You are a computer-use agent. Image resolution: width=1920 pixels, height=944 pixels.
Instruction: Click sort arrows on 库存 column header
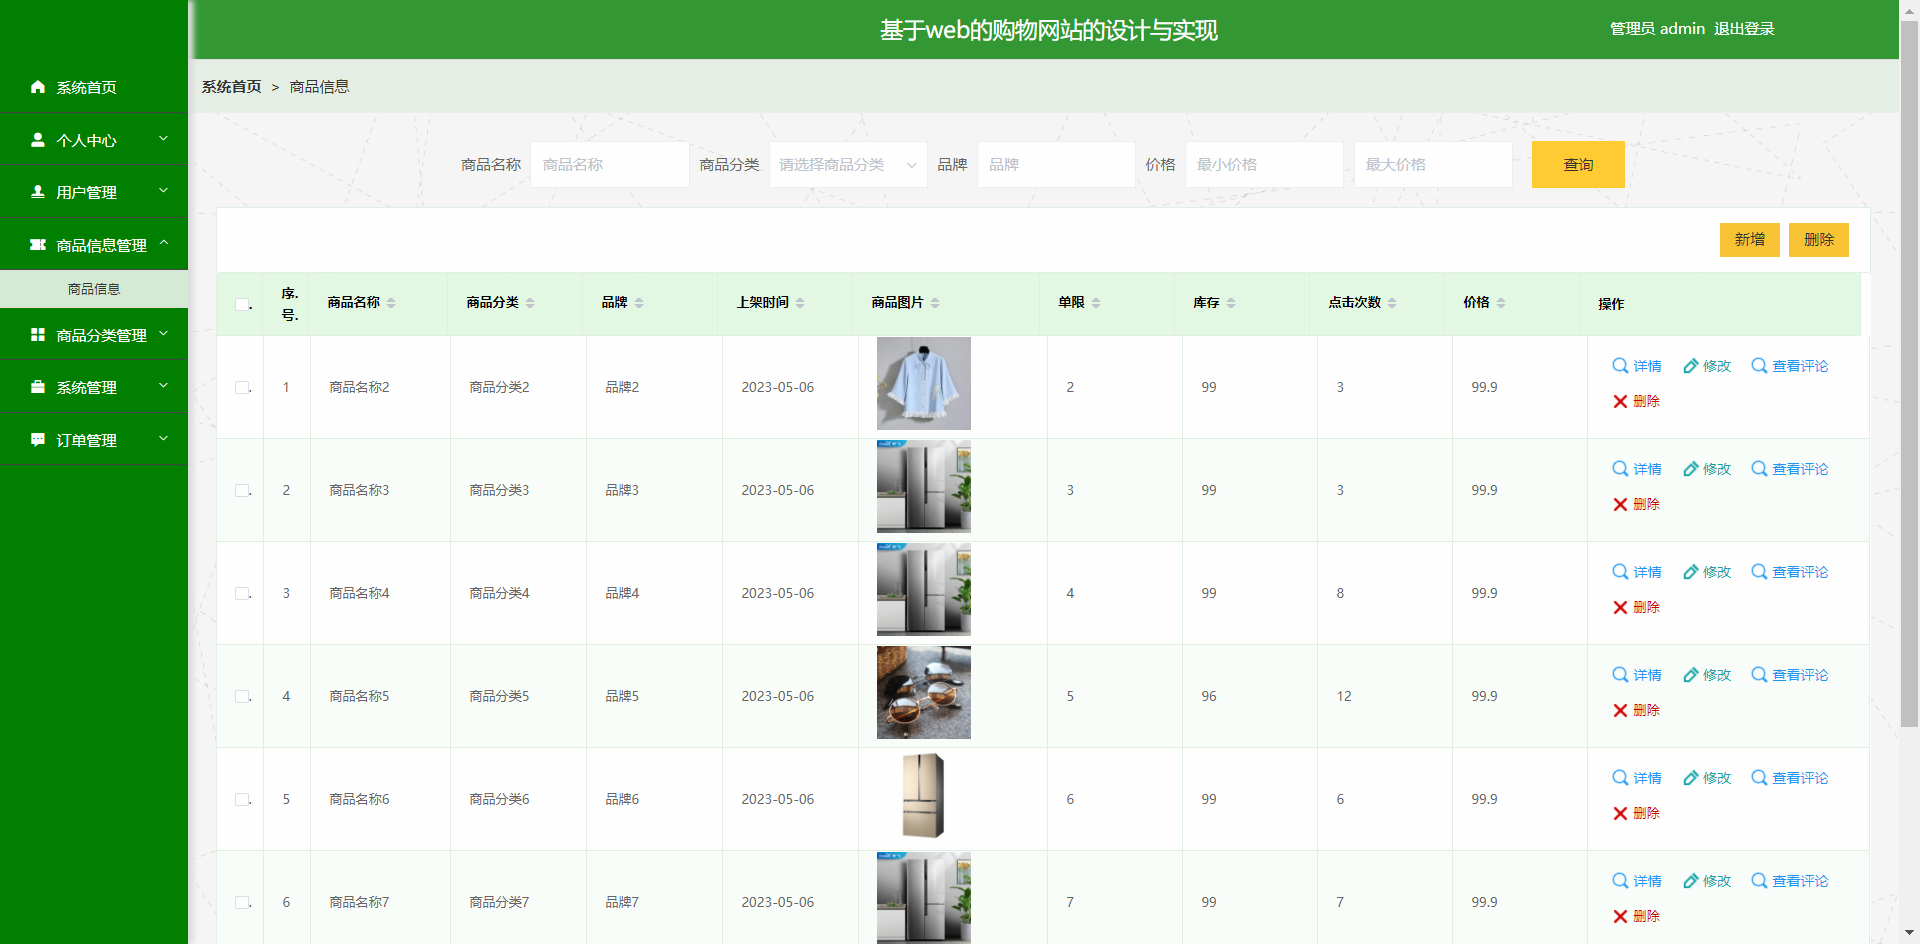click(1231, 303)
